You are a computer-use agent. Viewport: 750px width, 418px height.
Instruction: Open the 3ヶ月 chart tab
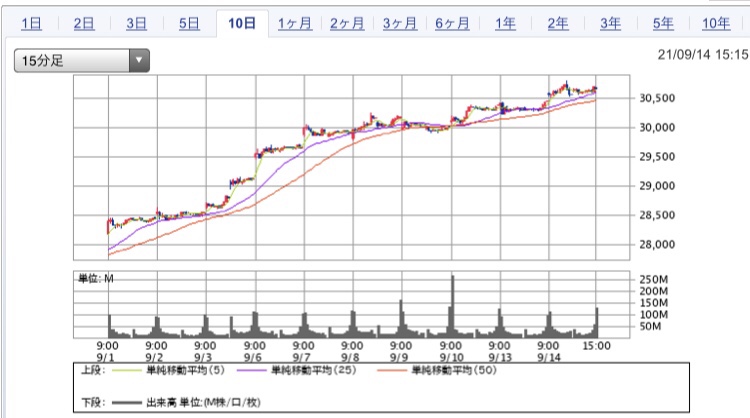pyautogui.click(x=400, y=23)
